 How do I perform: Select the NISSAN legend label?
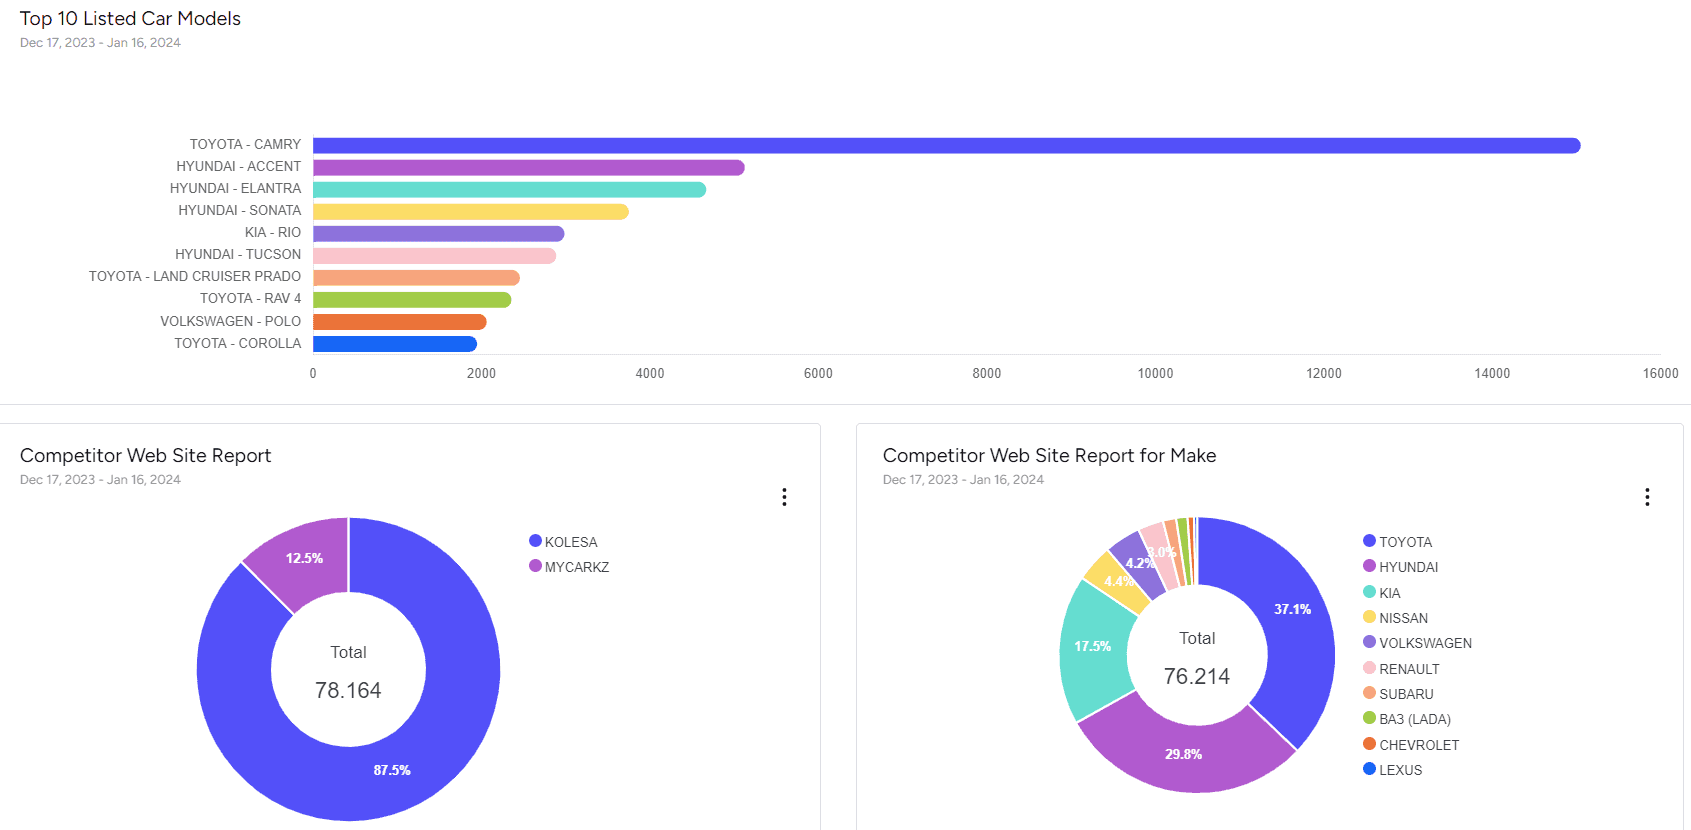(x=1403, y=618)
